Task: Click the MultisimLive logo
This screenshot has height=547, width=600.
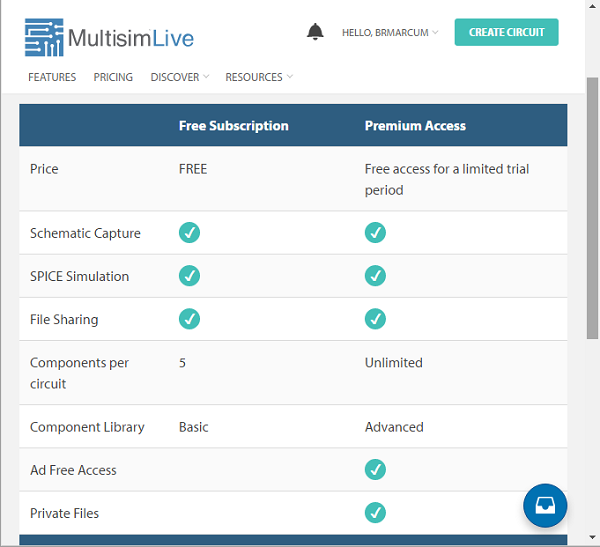Action: coord(109,38)
